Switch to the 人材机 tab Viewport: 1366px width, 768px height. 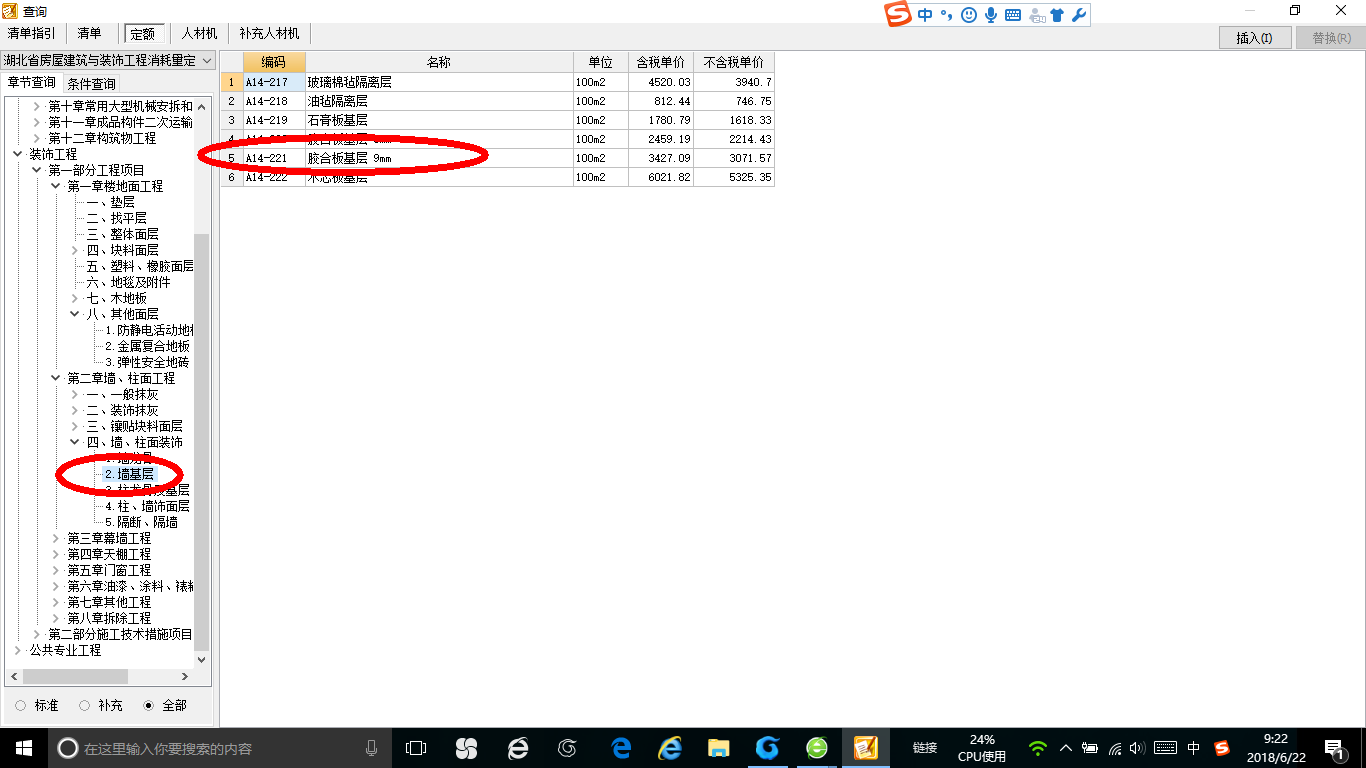click(x=199, y=34)
